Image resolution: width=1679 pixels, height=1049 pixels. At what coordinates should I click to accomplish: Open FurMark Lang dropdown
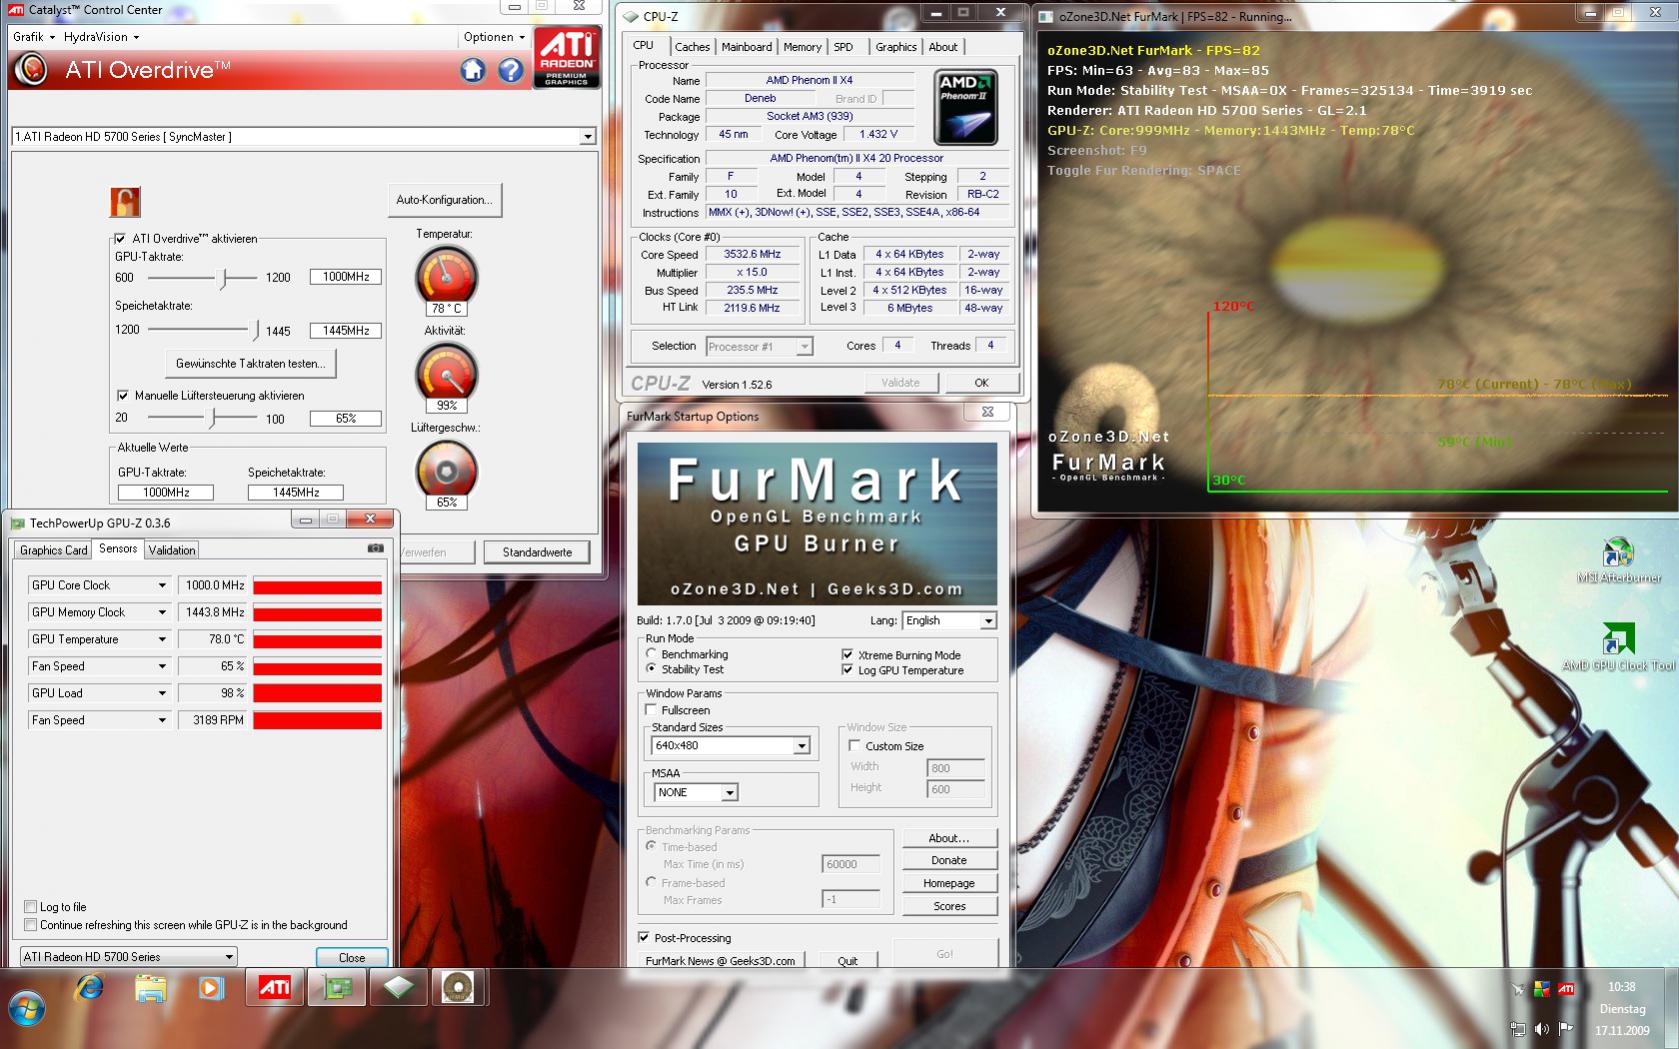949,621
